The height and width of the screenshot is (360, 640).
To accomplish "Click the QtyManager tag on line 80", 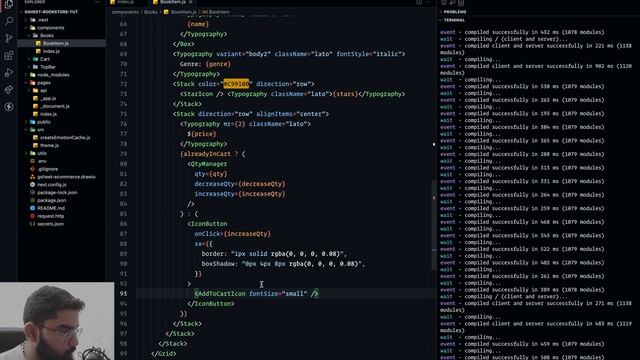I will pyautogui.click(x=209, y=164).
